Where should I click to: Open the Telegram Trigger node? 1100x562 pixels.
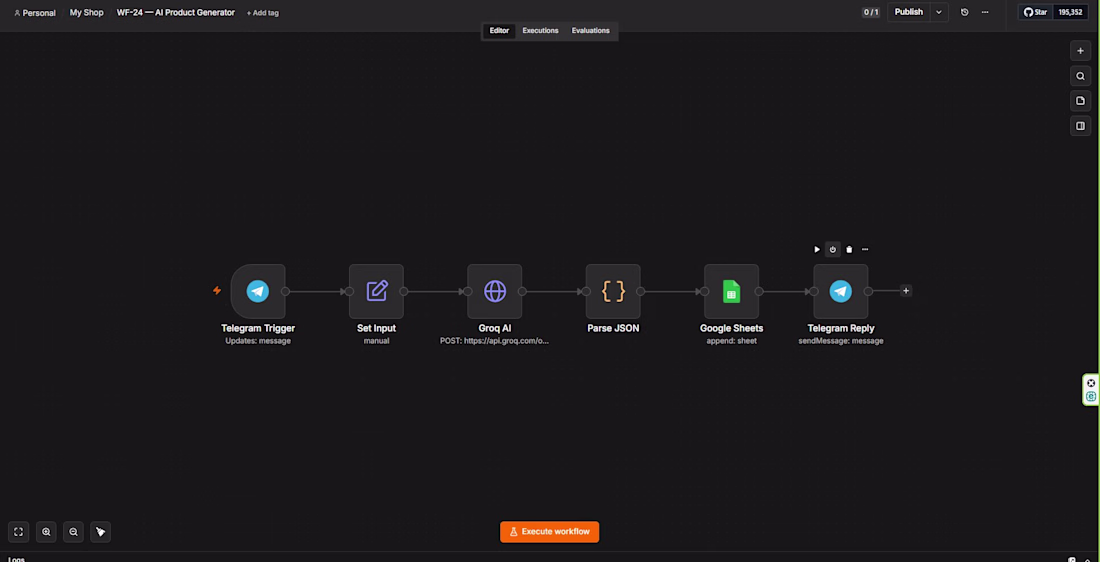pyautogui.click(x=257, y=291)
